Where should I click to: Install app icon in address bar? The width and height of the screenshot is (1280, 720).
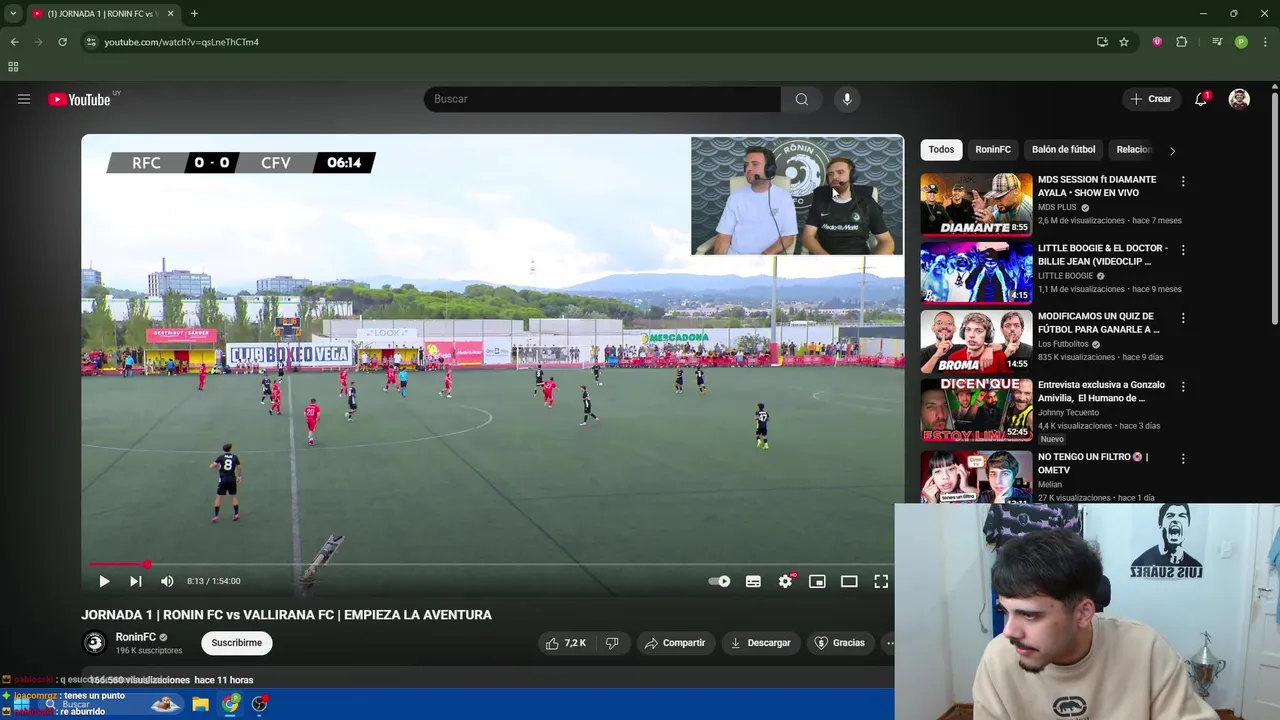coord(1102,42)
